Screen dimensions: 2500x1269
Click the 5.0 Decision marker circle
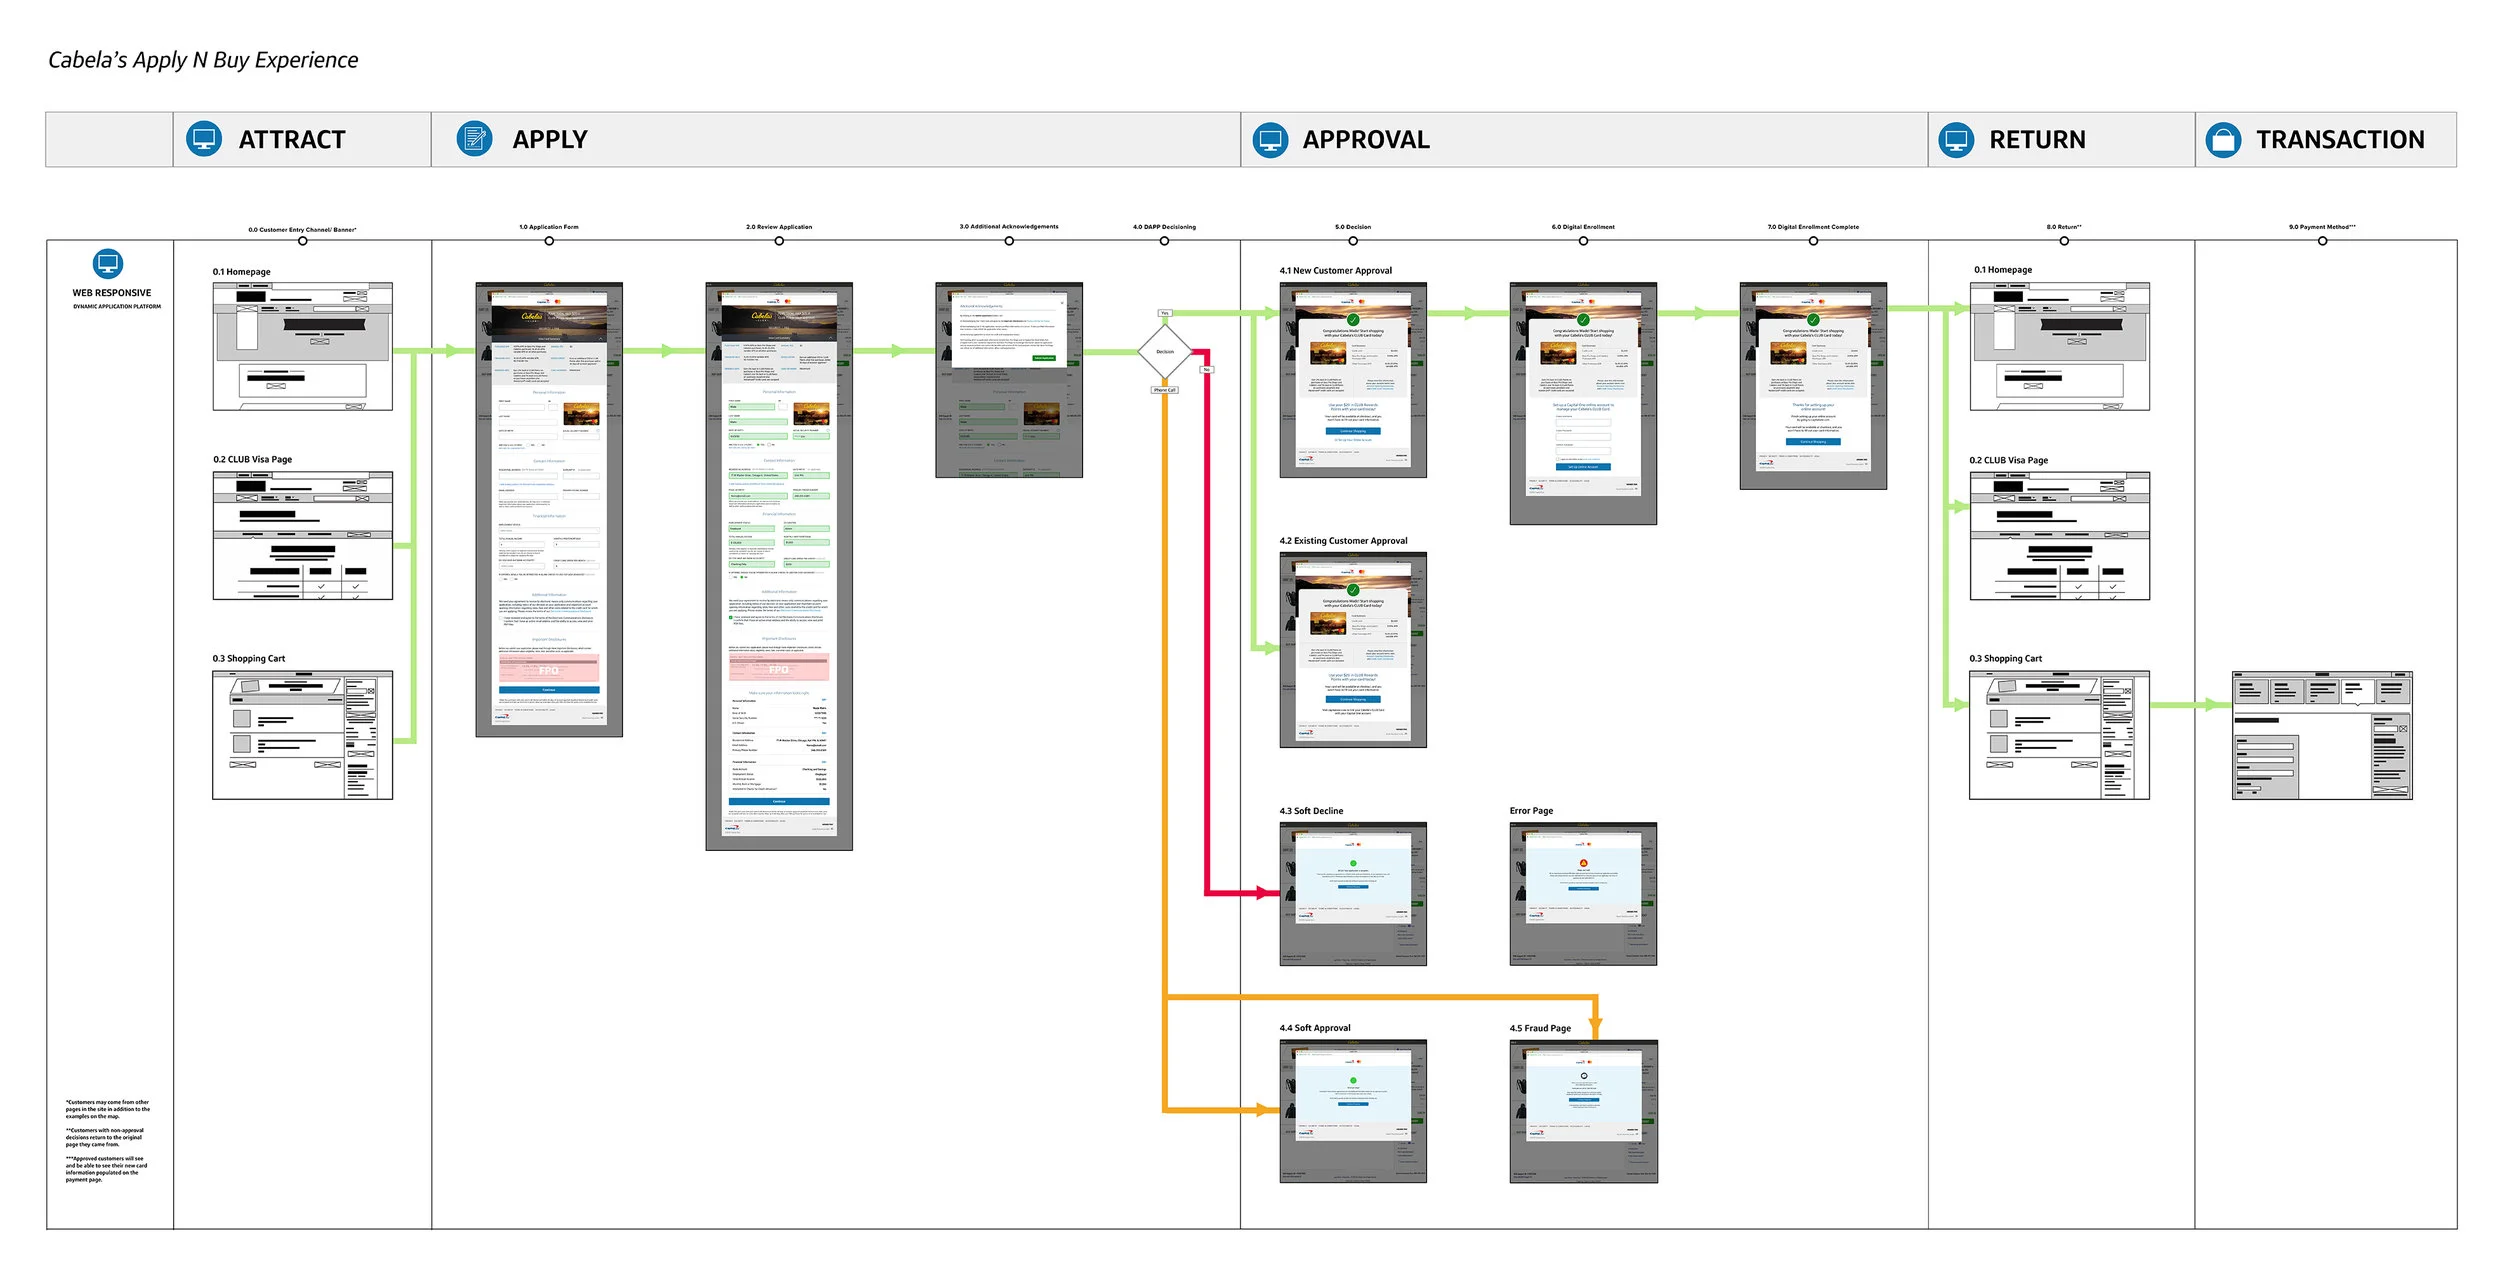(x=1353, y=241)
